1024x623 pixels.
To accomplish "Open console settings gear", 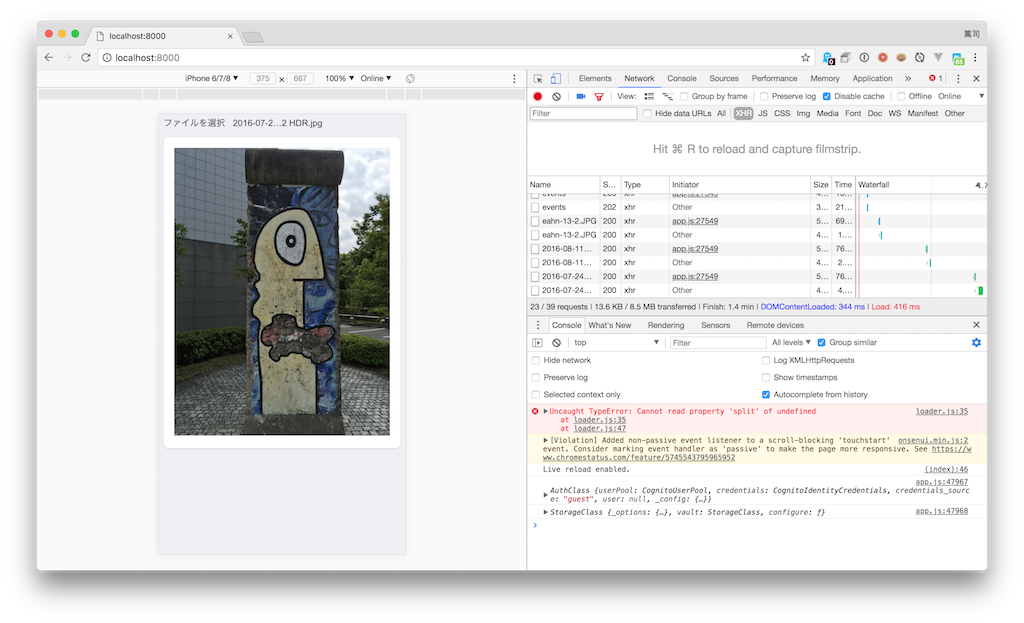I will pyautogui.click(x=976, y=343).
